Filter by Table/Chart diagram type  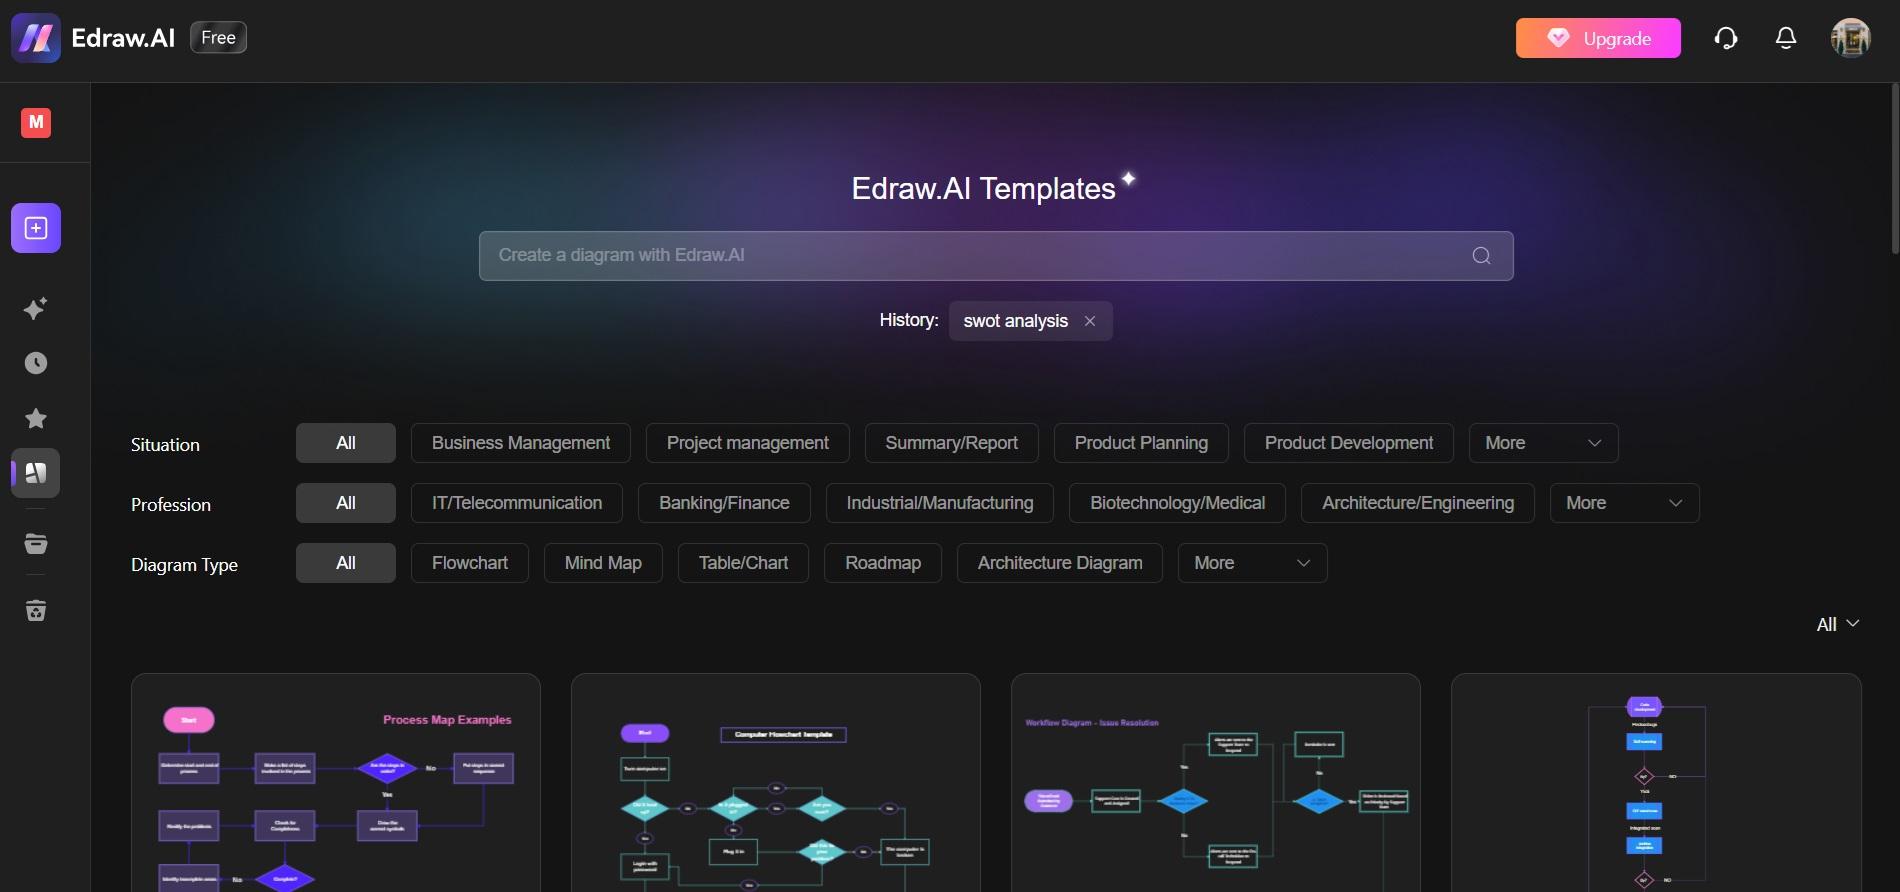[743, 563]
